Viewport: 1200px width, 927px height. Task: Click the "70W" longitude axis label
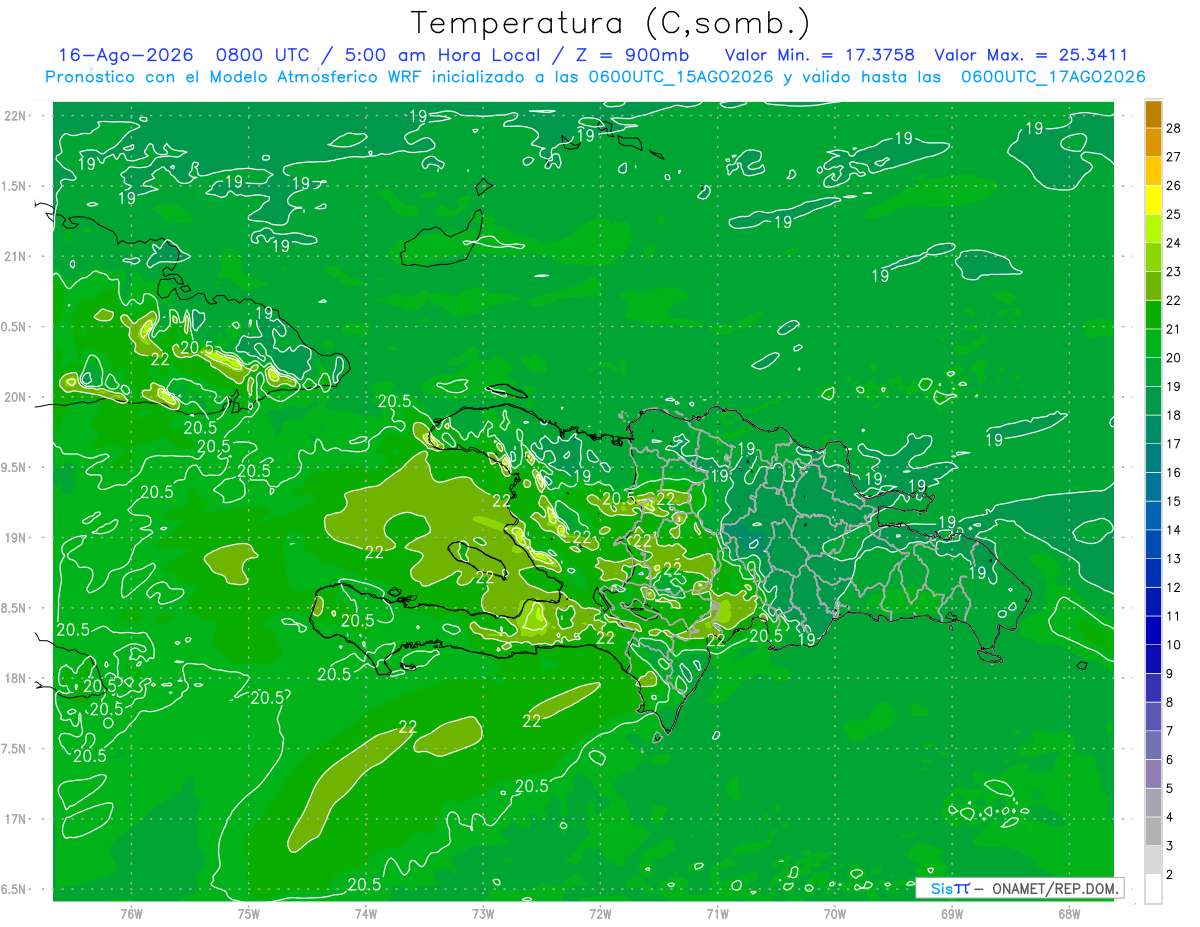pos(835,914)
